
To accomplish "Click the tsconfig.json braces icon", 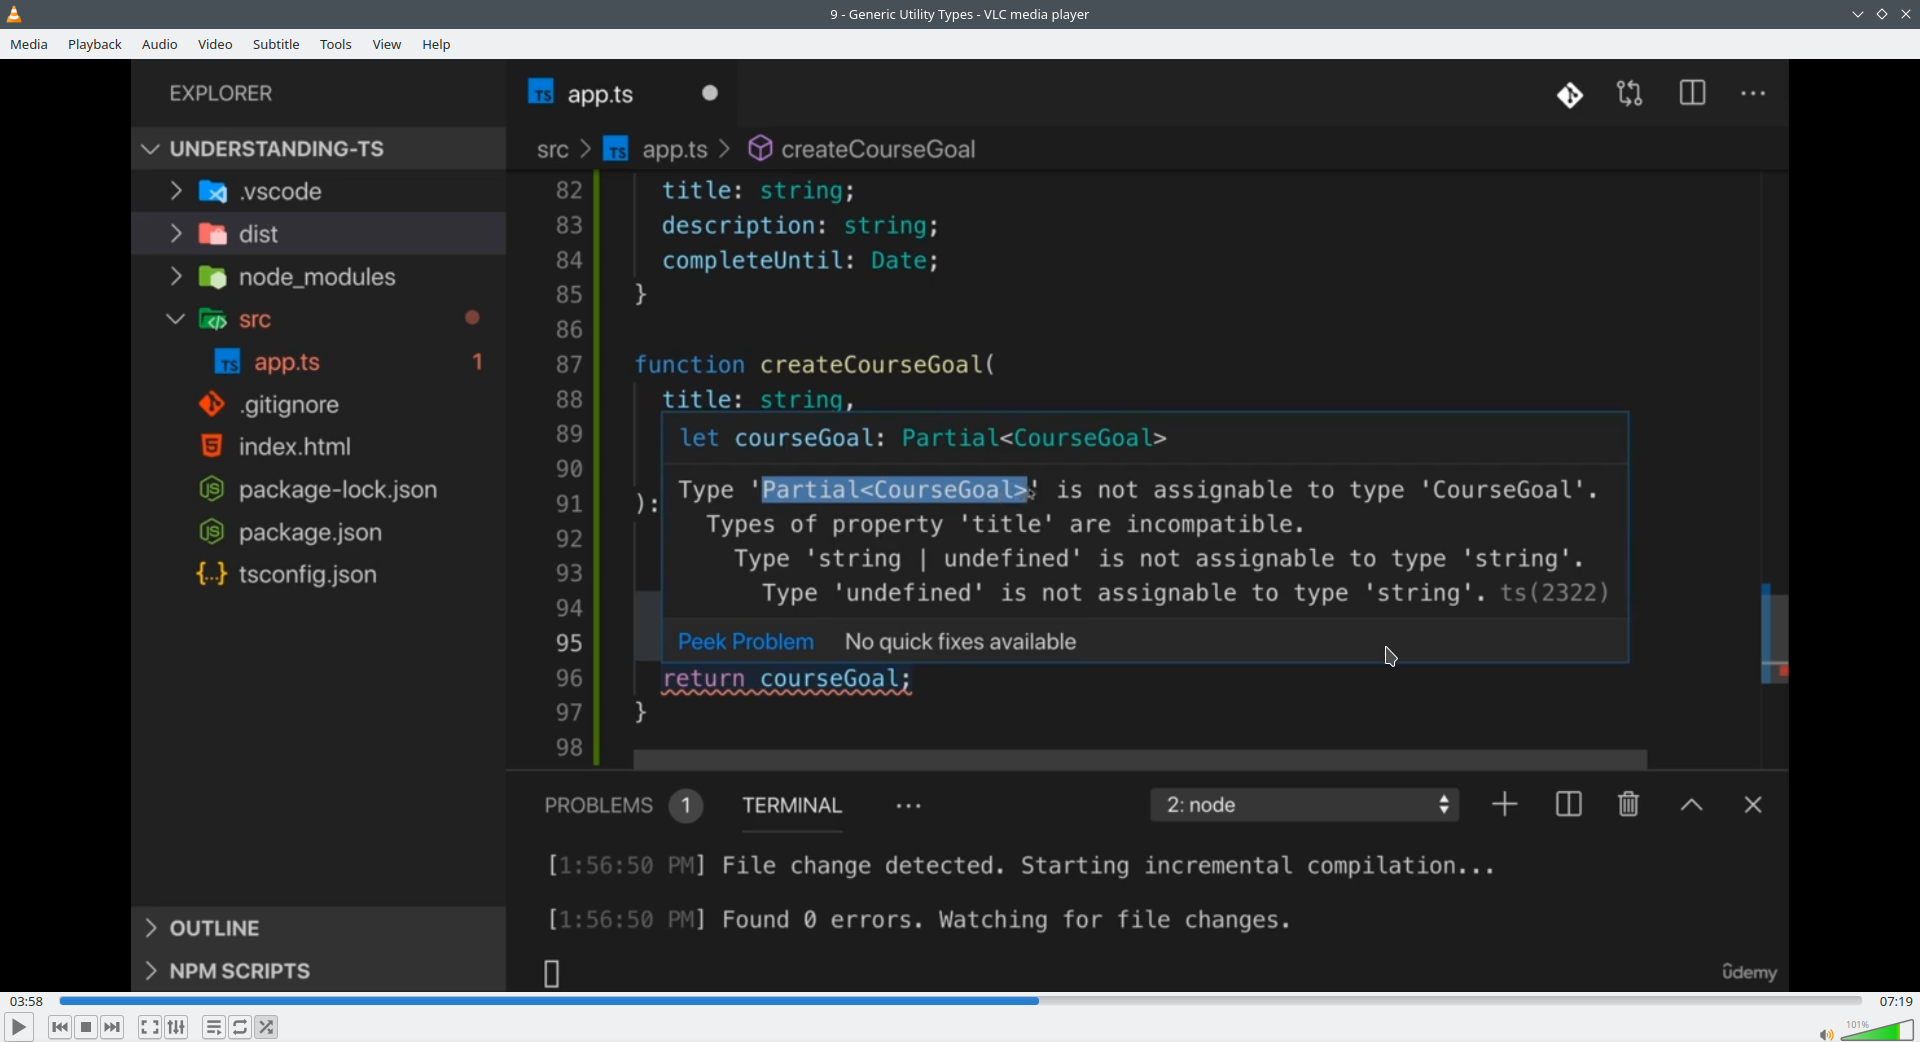I will coord(212,574).
